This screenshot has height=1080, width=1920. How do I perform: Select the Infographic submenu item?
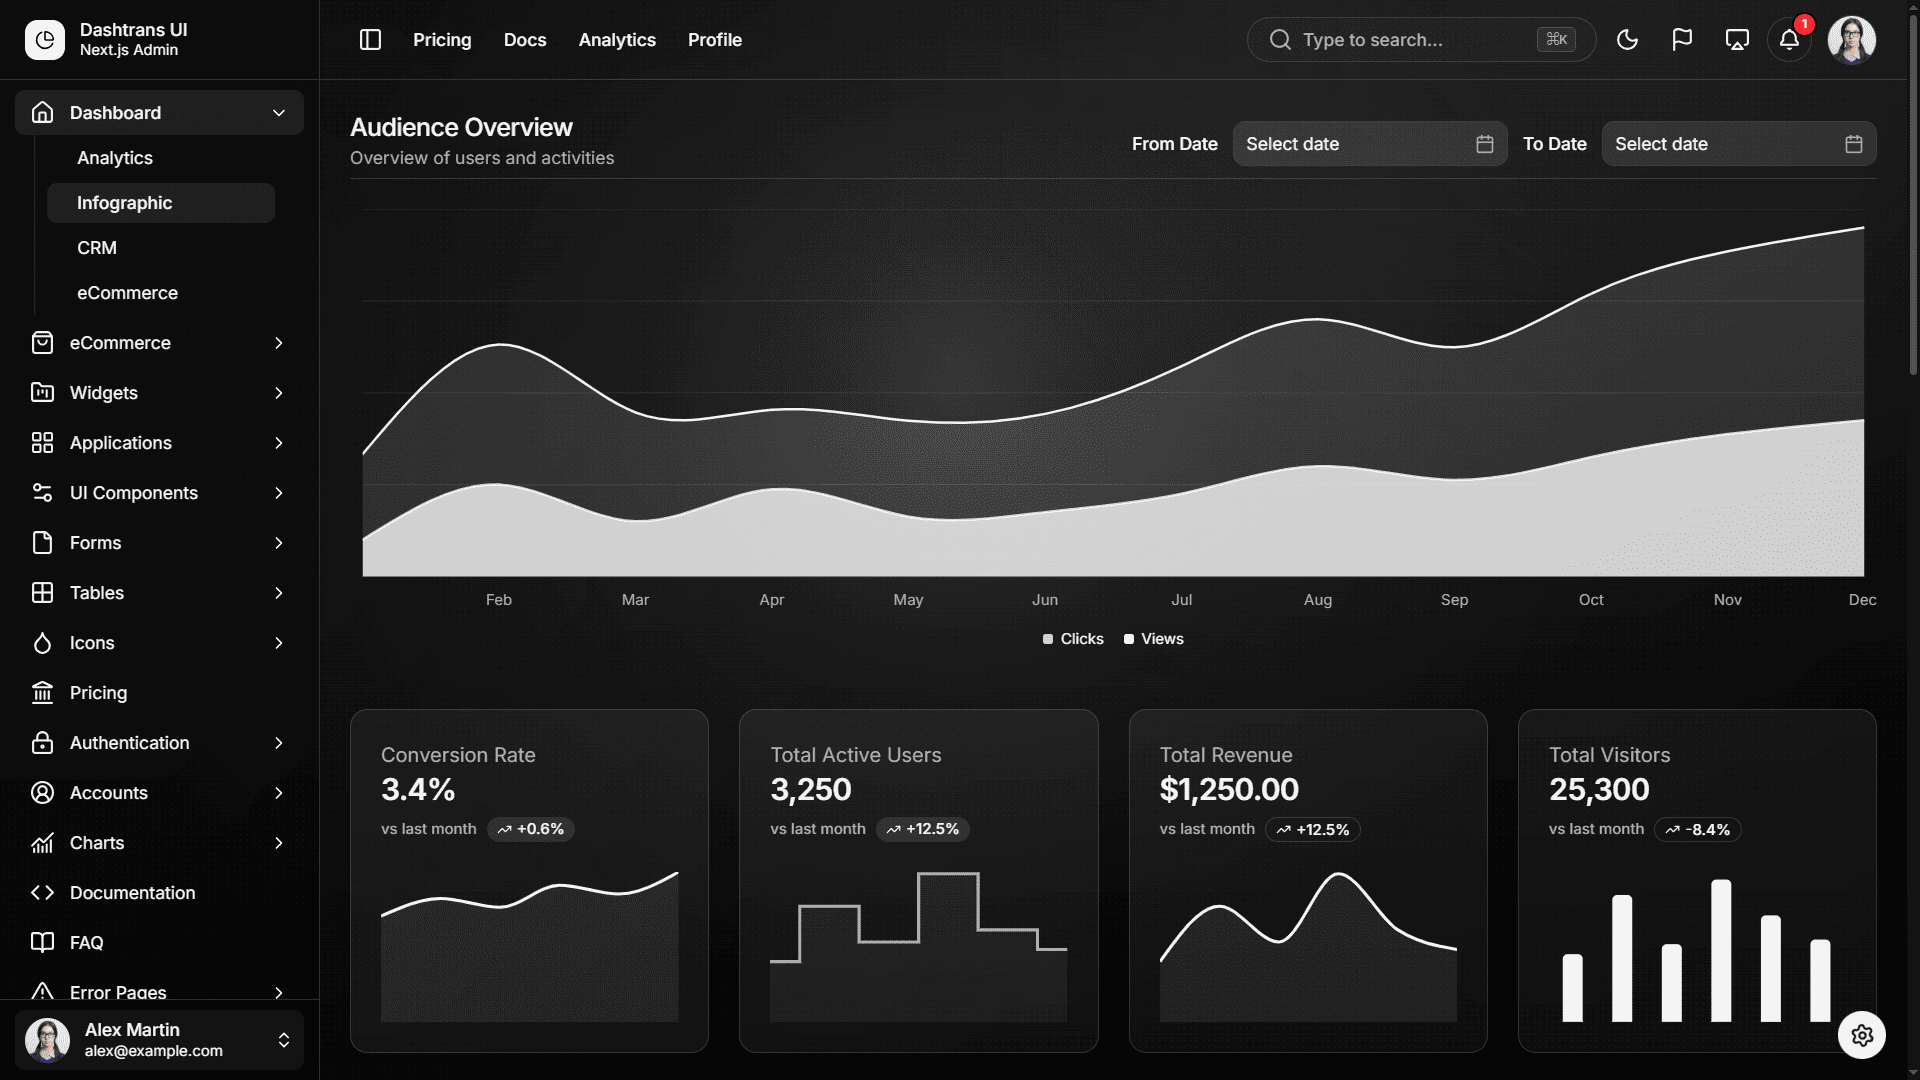point(161,203)
